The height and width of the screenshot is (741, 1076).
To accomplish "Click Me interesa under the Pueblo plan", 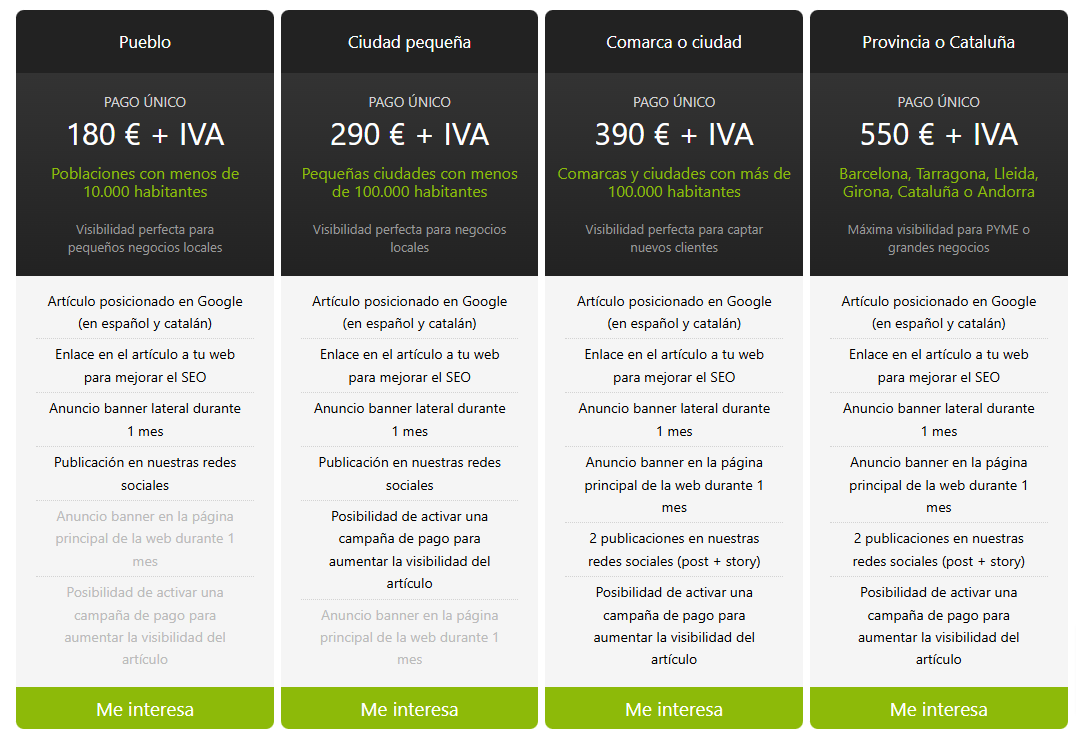I will (145, 709).
